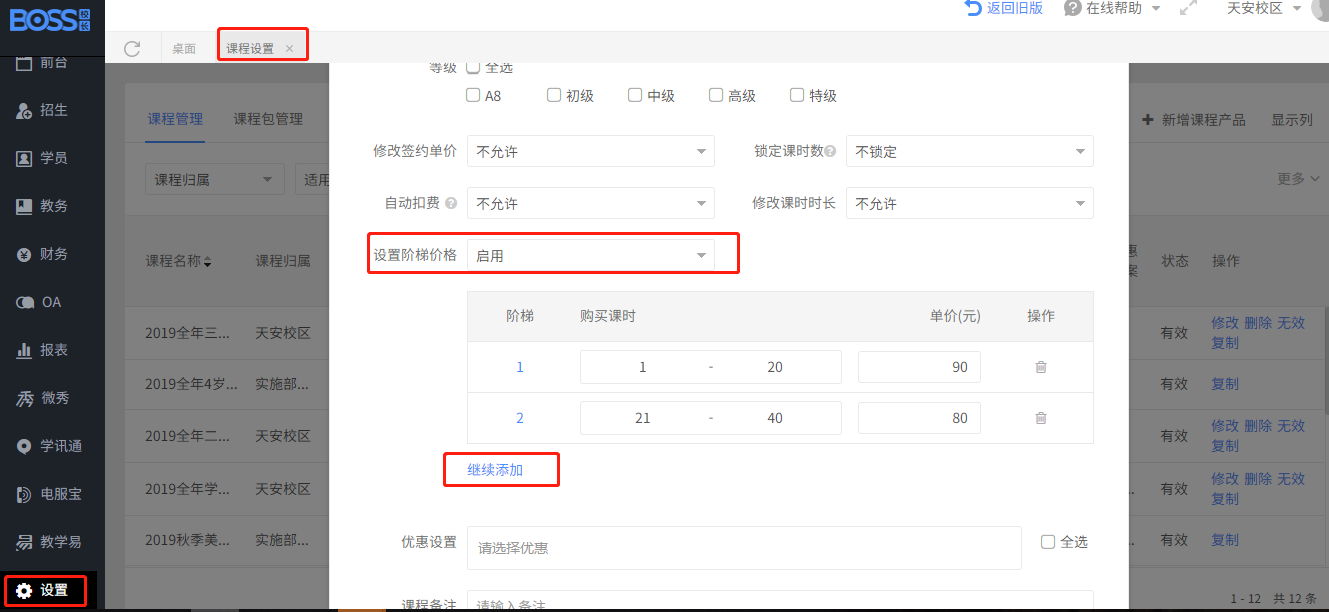Click the 课程备注 input field
Image resolution: width=1329 pixels, height=612 pixels.
point(780,600)
